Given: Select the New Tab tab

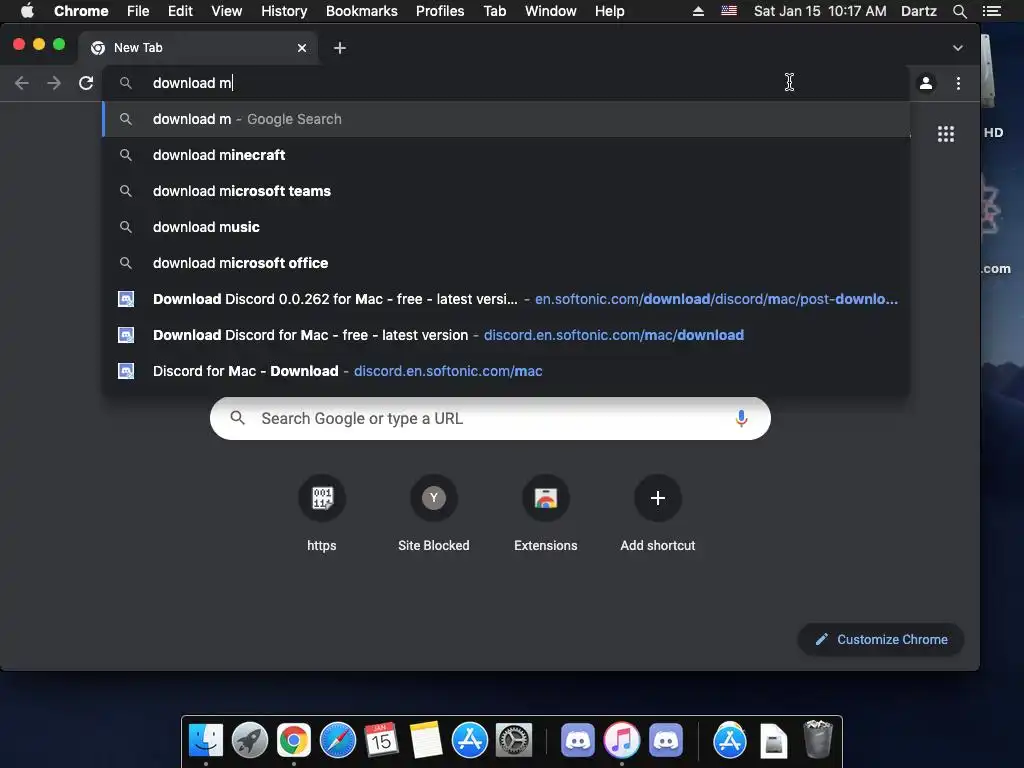Looking at the screenshot, I should point(198,48).
